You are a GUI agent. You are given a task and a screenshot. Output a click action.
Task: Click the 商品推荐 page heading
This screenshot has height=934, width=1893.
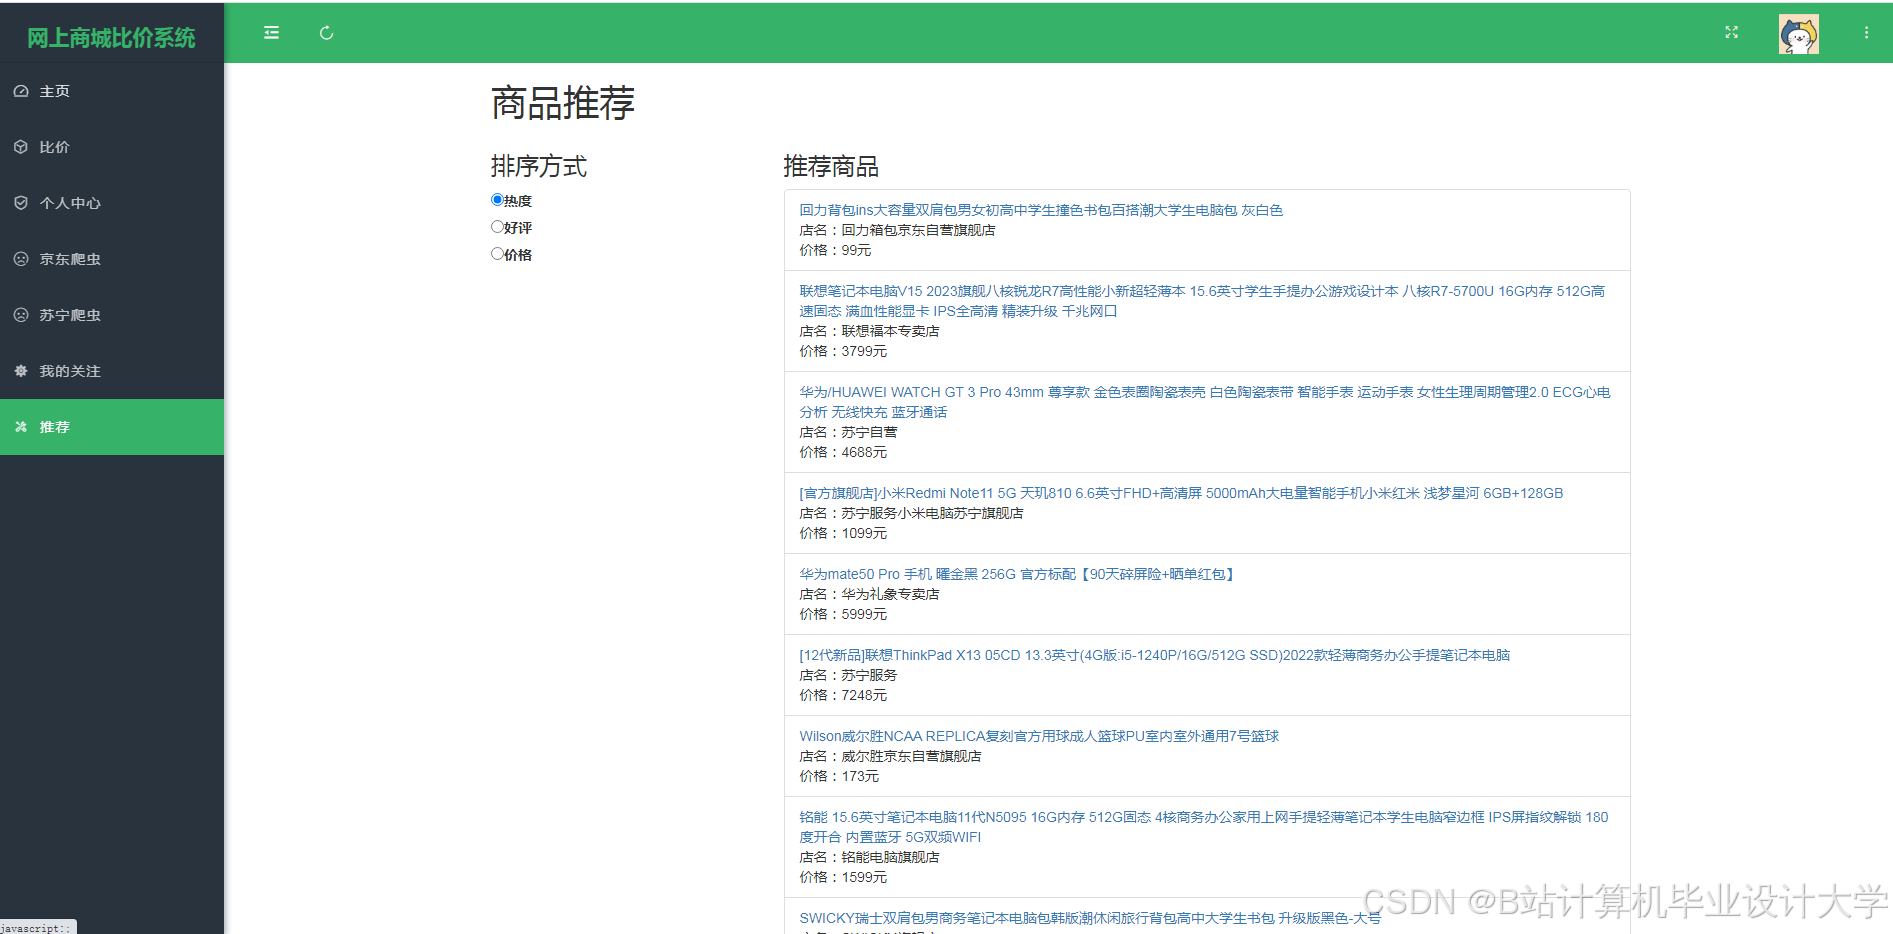(563, 103)
